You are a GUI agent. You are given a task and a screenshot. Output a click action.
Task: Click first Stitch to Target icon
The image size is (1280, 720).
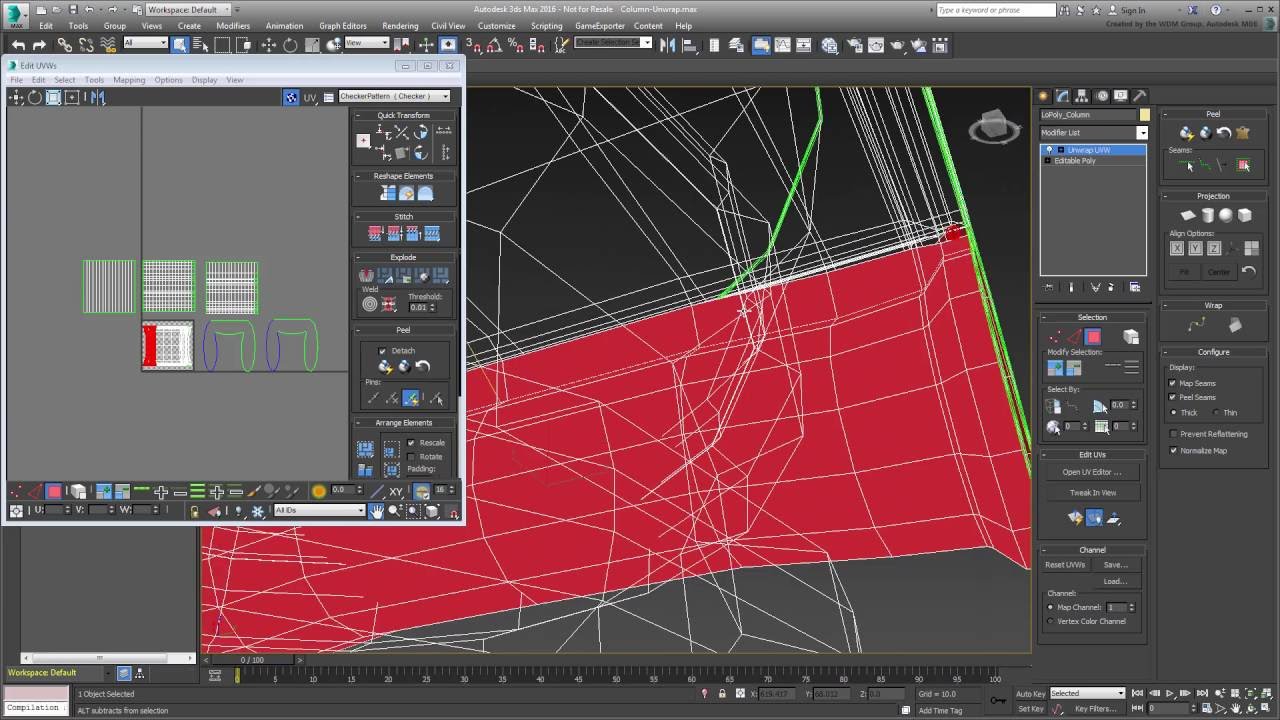click(x=376, y=233)
